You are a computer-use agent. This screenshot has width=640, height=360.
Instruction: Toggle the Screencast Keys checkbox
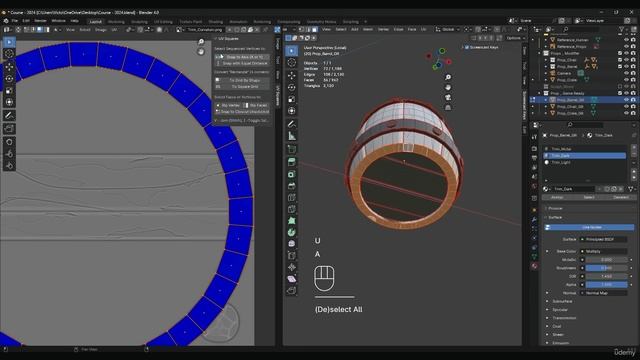pos(467,47)
